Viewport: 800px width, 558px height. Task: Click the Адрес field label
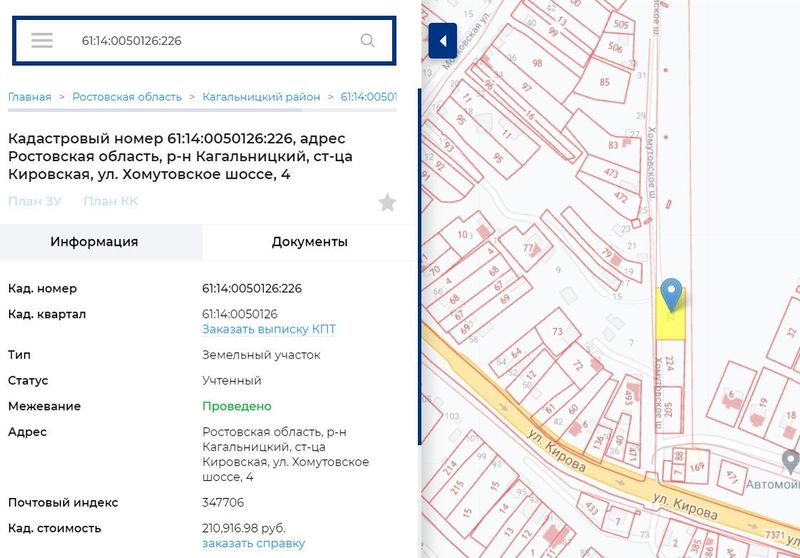click(28, 432)
